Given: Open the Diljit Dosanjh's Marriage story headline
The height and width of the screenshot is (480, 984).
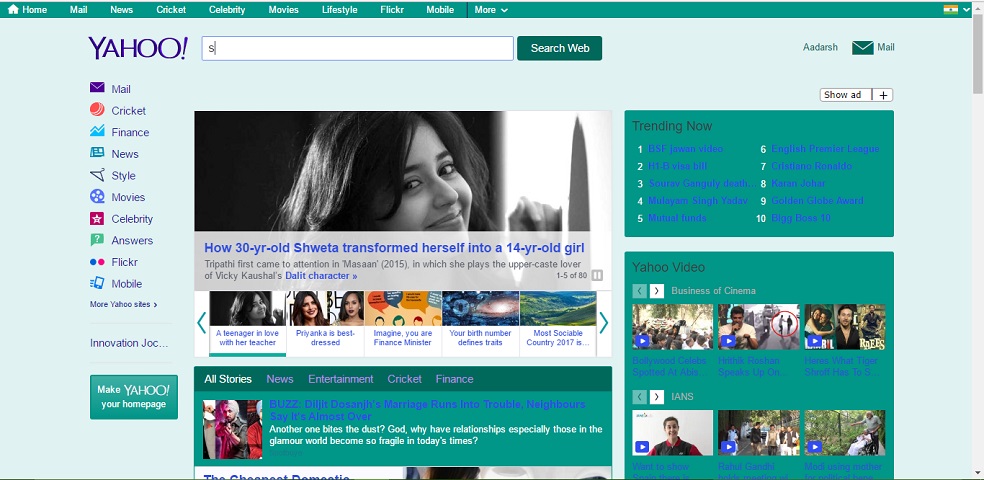Looking at the screenshot, I should pos(427,410).
